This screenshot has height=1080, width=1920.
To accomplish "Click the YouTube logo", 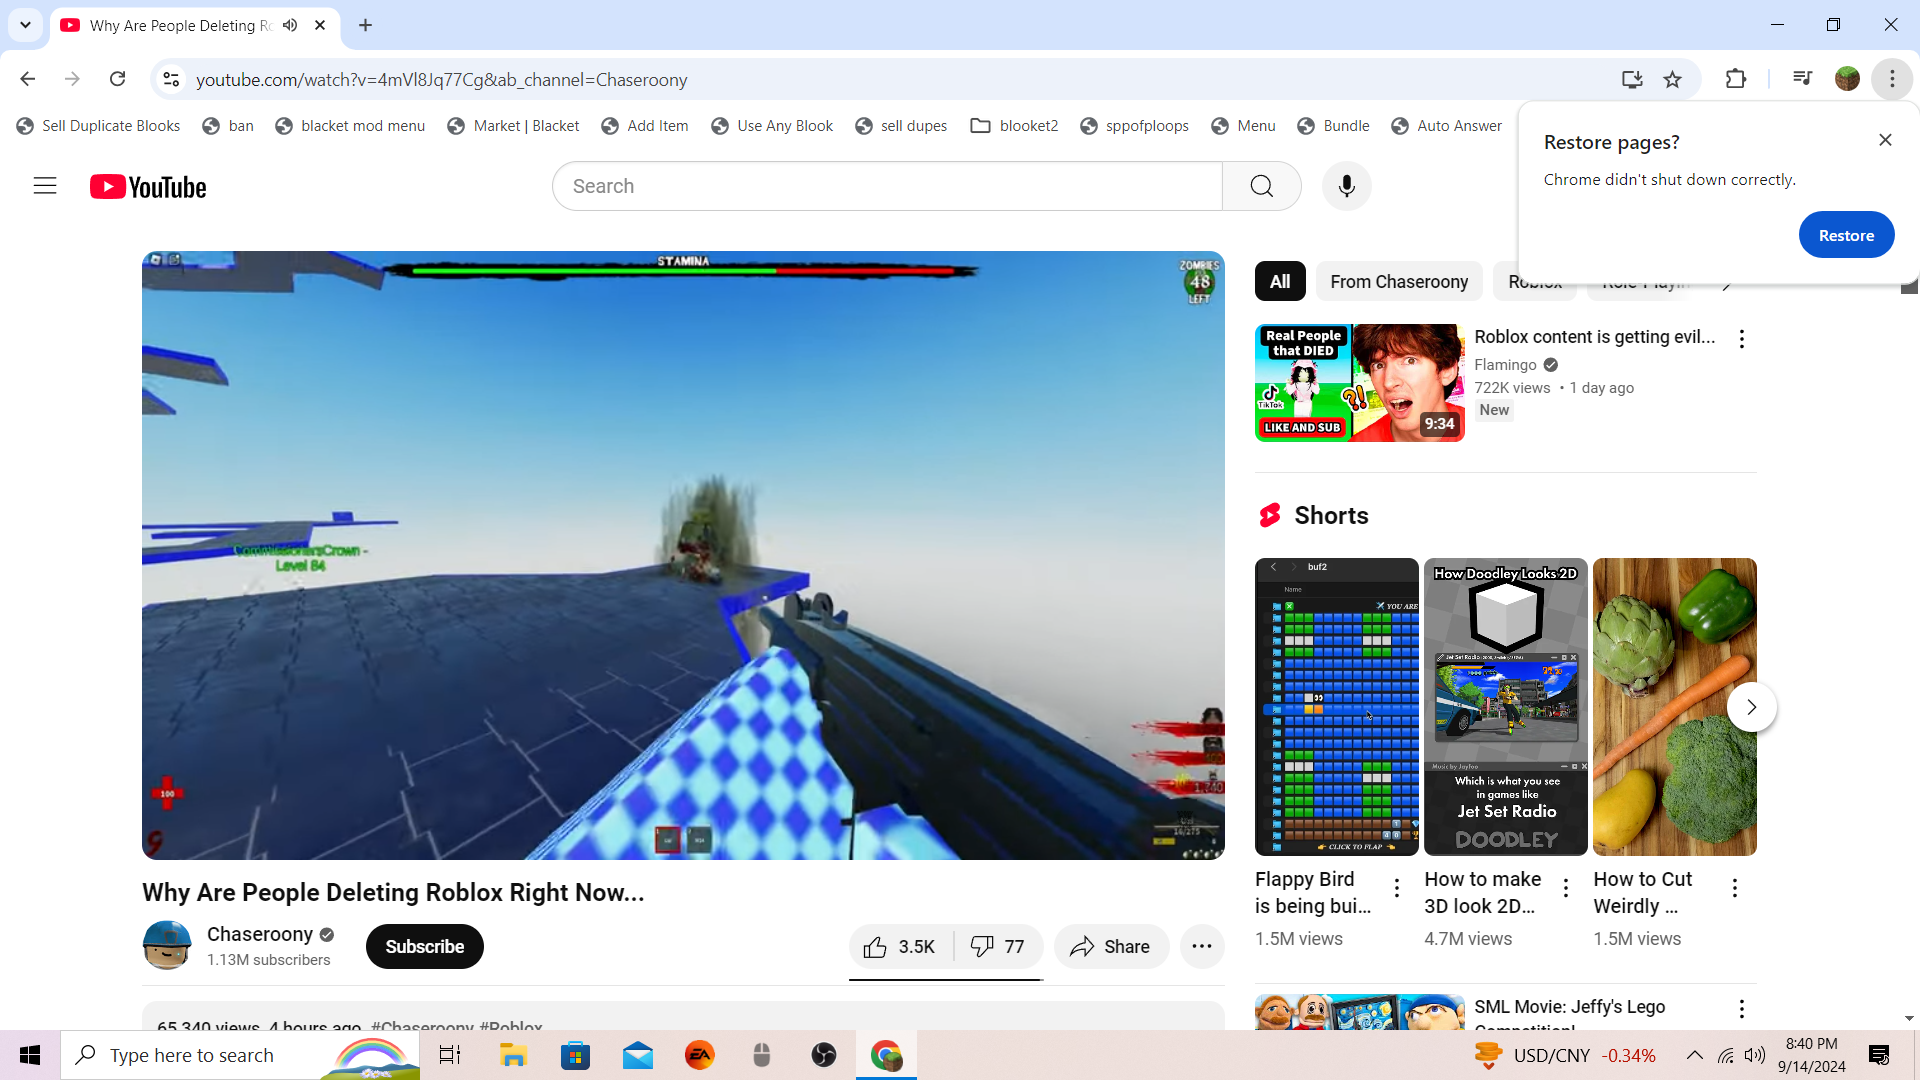I will [148, 187].
